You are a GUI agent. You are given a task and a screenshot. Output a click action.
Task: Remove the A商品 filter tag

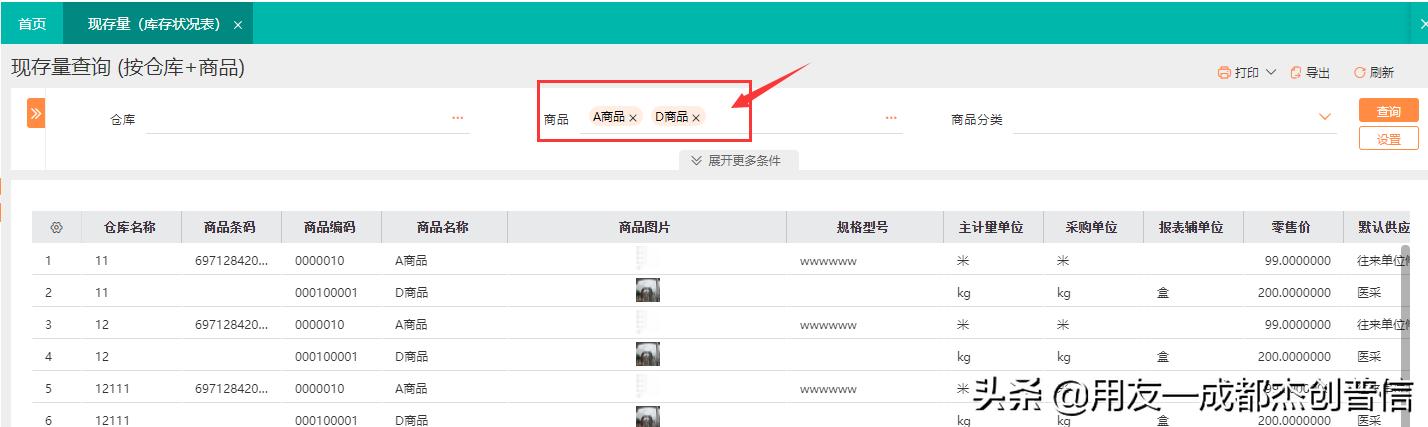pyautogui.click(x=633, y=118)
